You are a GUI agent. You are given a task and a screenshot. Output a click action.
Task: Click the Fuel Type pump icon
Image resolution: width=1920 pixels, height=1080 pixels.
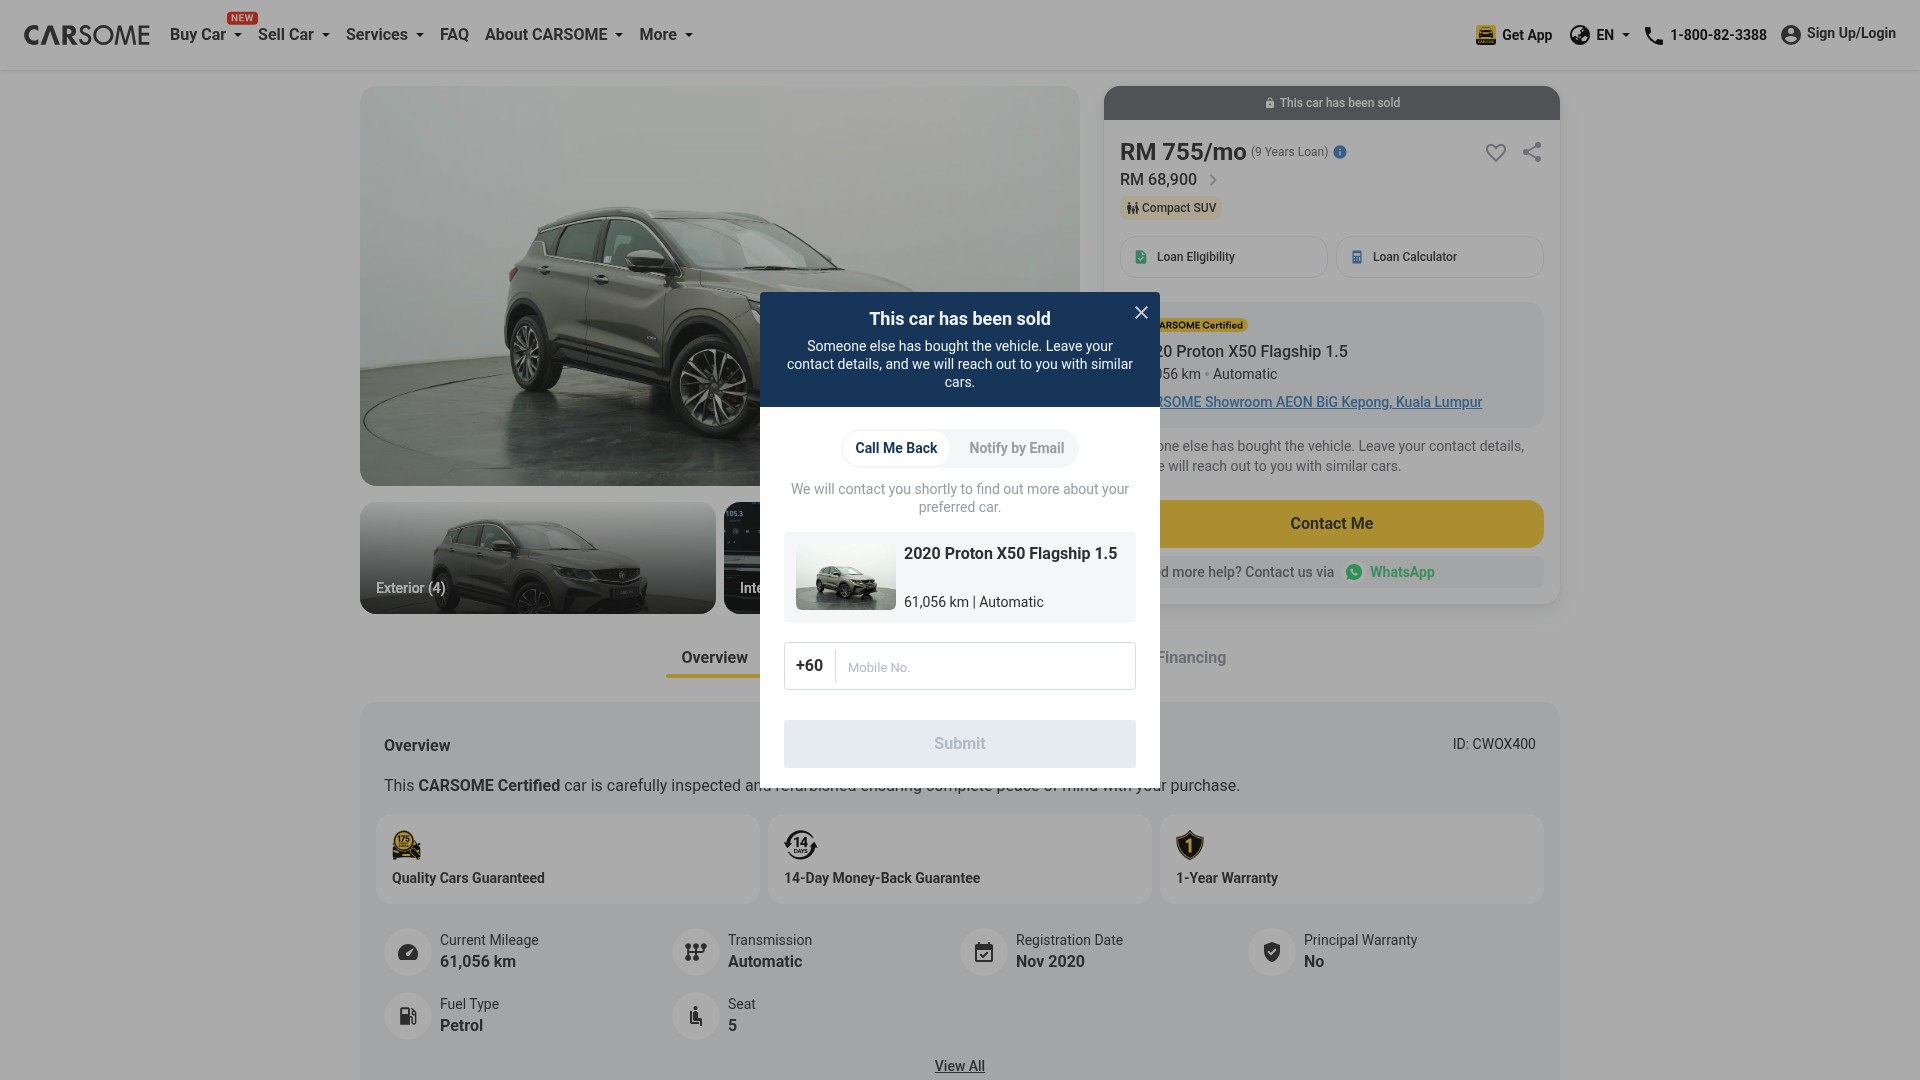(408, 1016)
